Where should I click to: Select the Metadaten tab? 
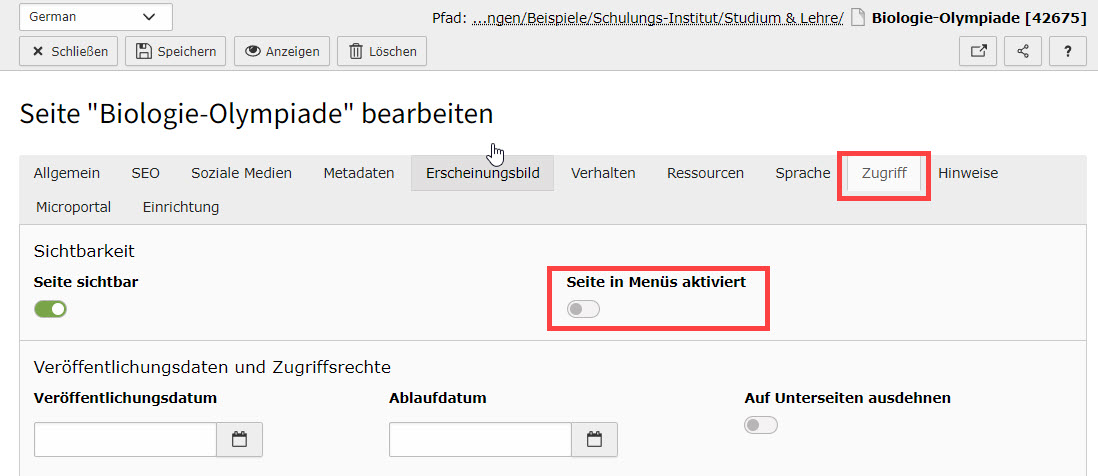tap(359, 173)
